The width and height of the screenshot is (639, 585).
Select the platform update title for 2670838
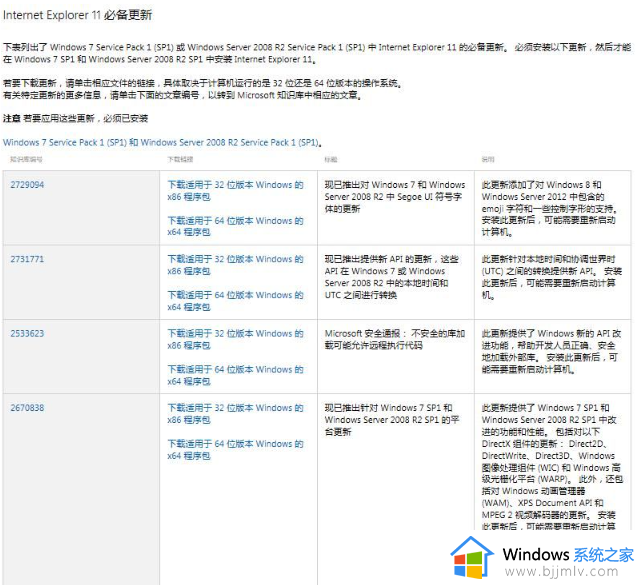tap(392, 419)
